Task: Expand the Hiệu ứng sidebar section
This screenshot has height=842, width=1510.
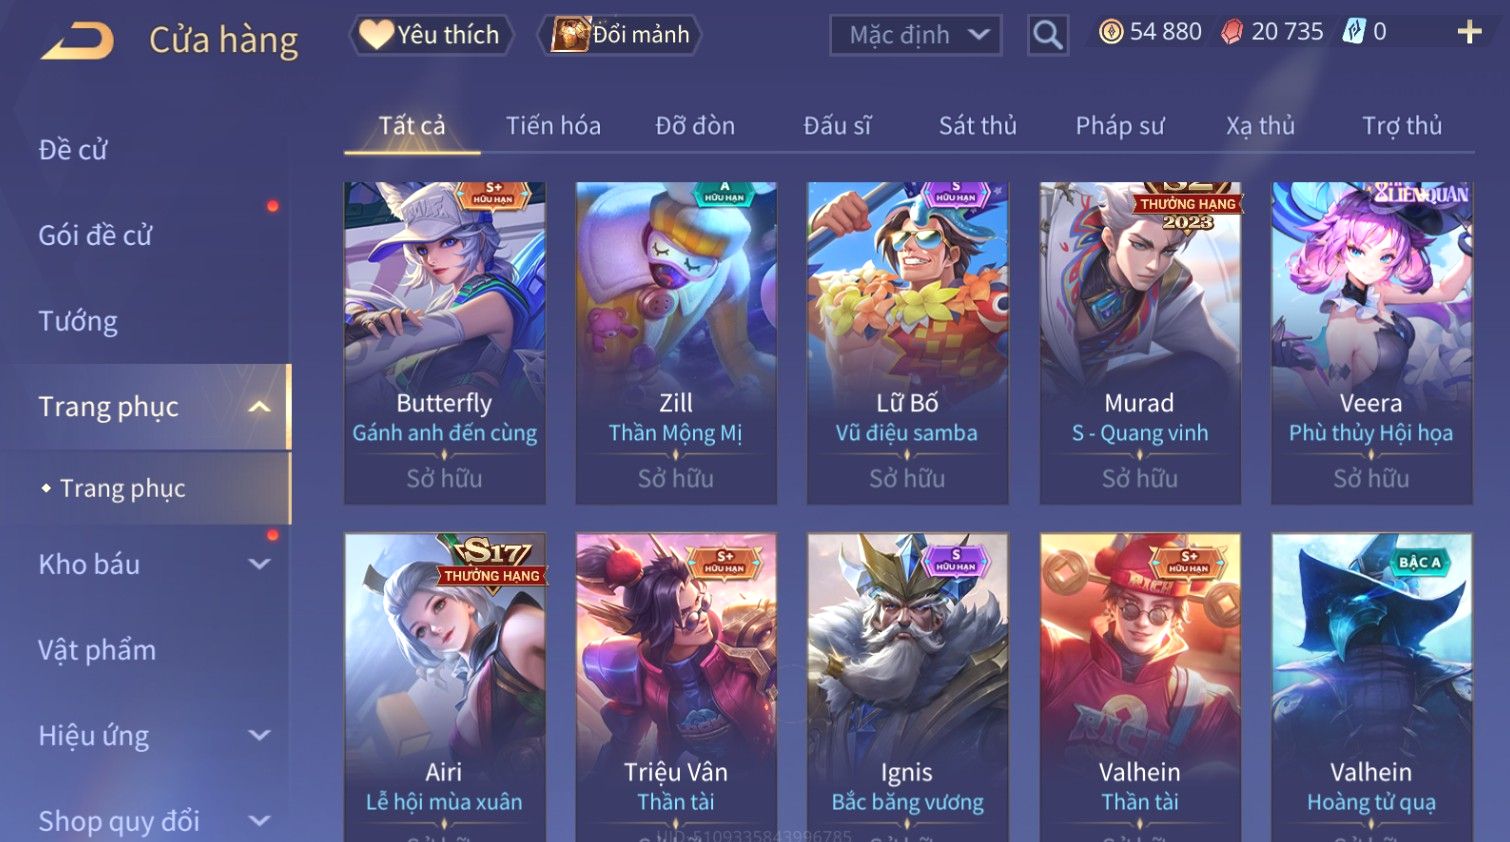Action: [x=259, y=736]
